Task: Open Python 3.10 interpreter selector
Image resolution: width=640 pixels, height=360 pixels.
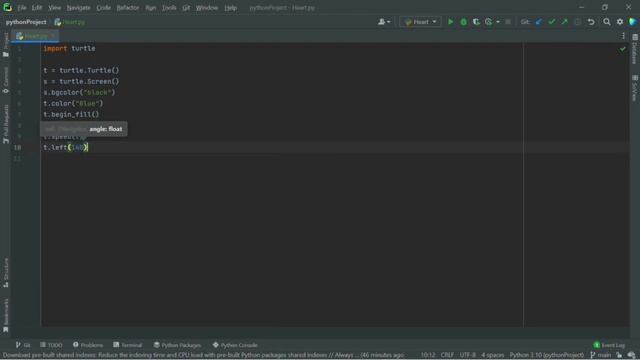Action: pos(547,355)
